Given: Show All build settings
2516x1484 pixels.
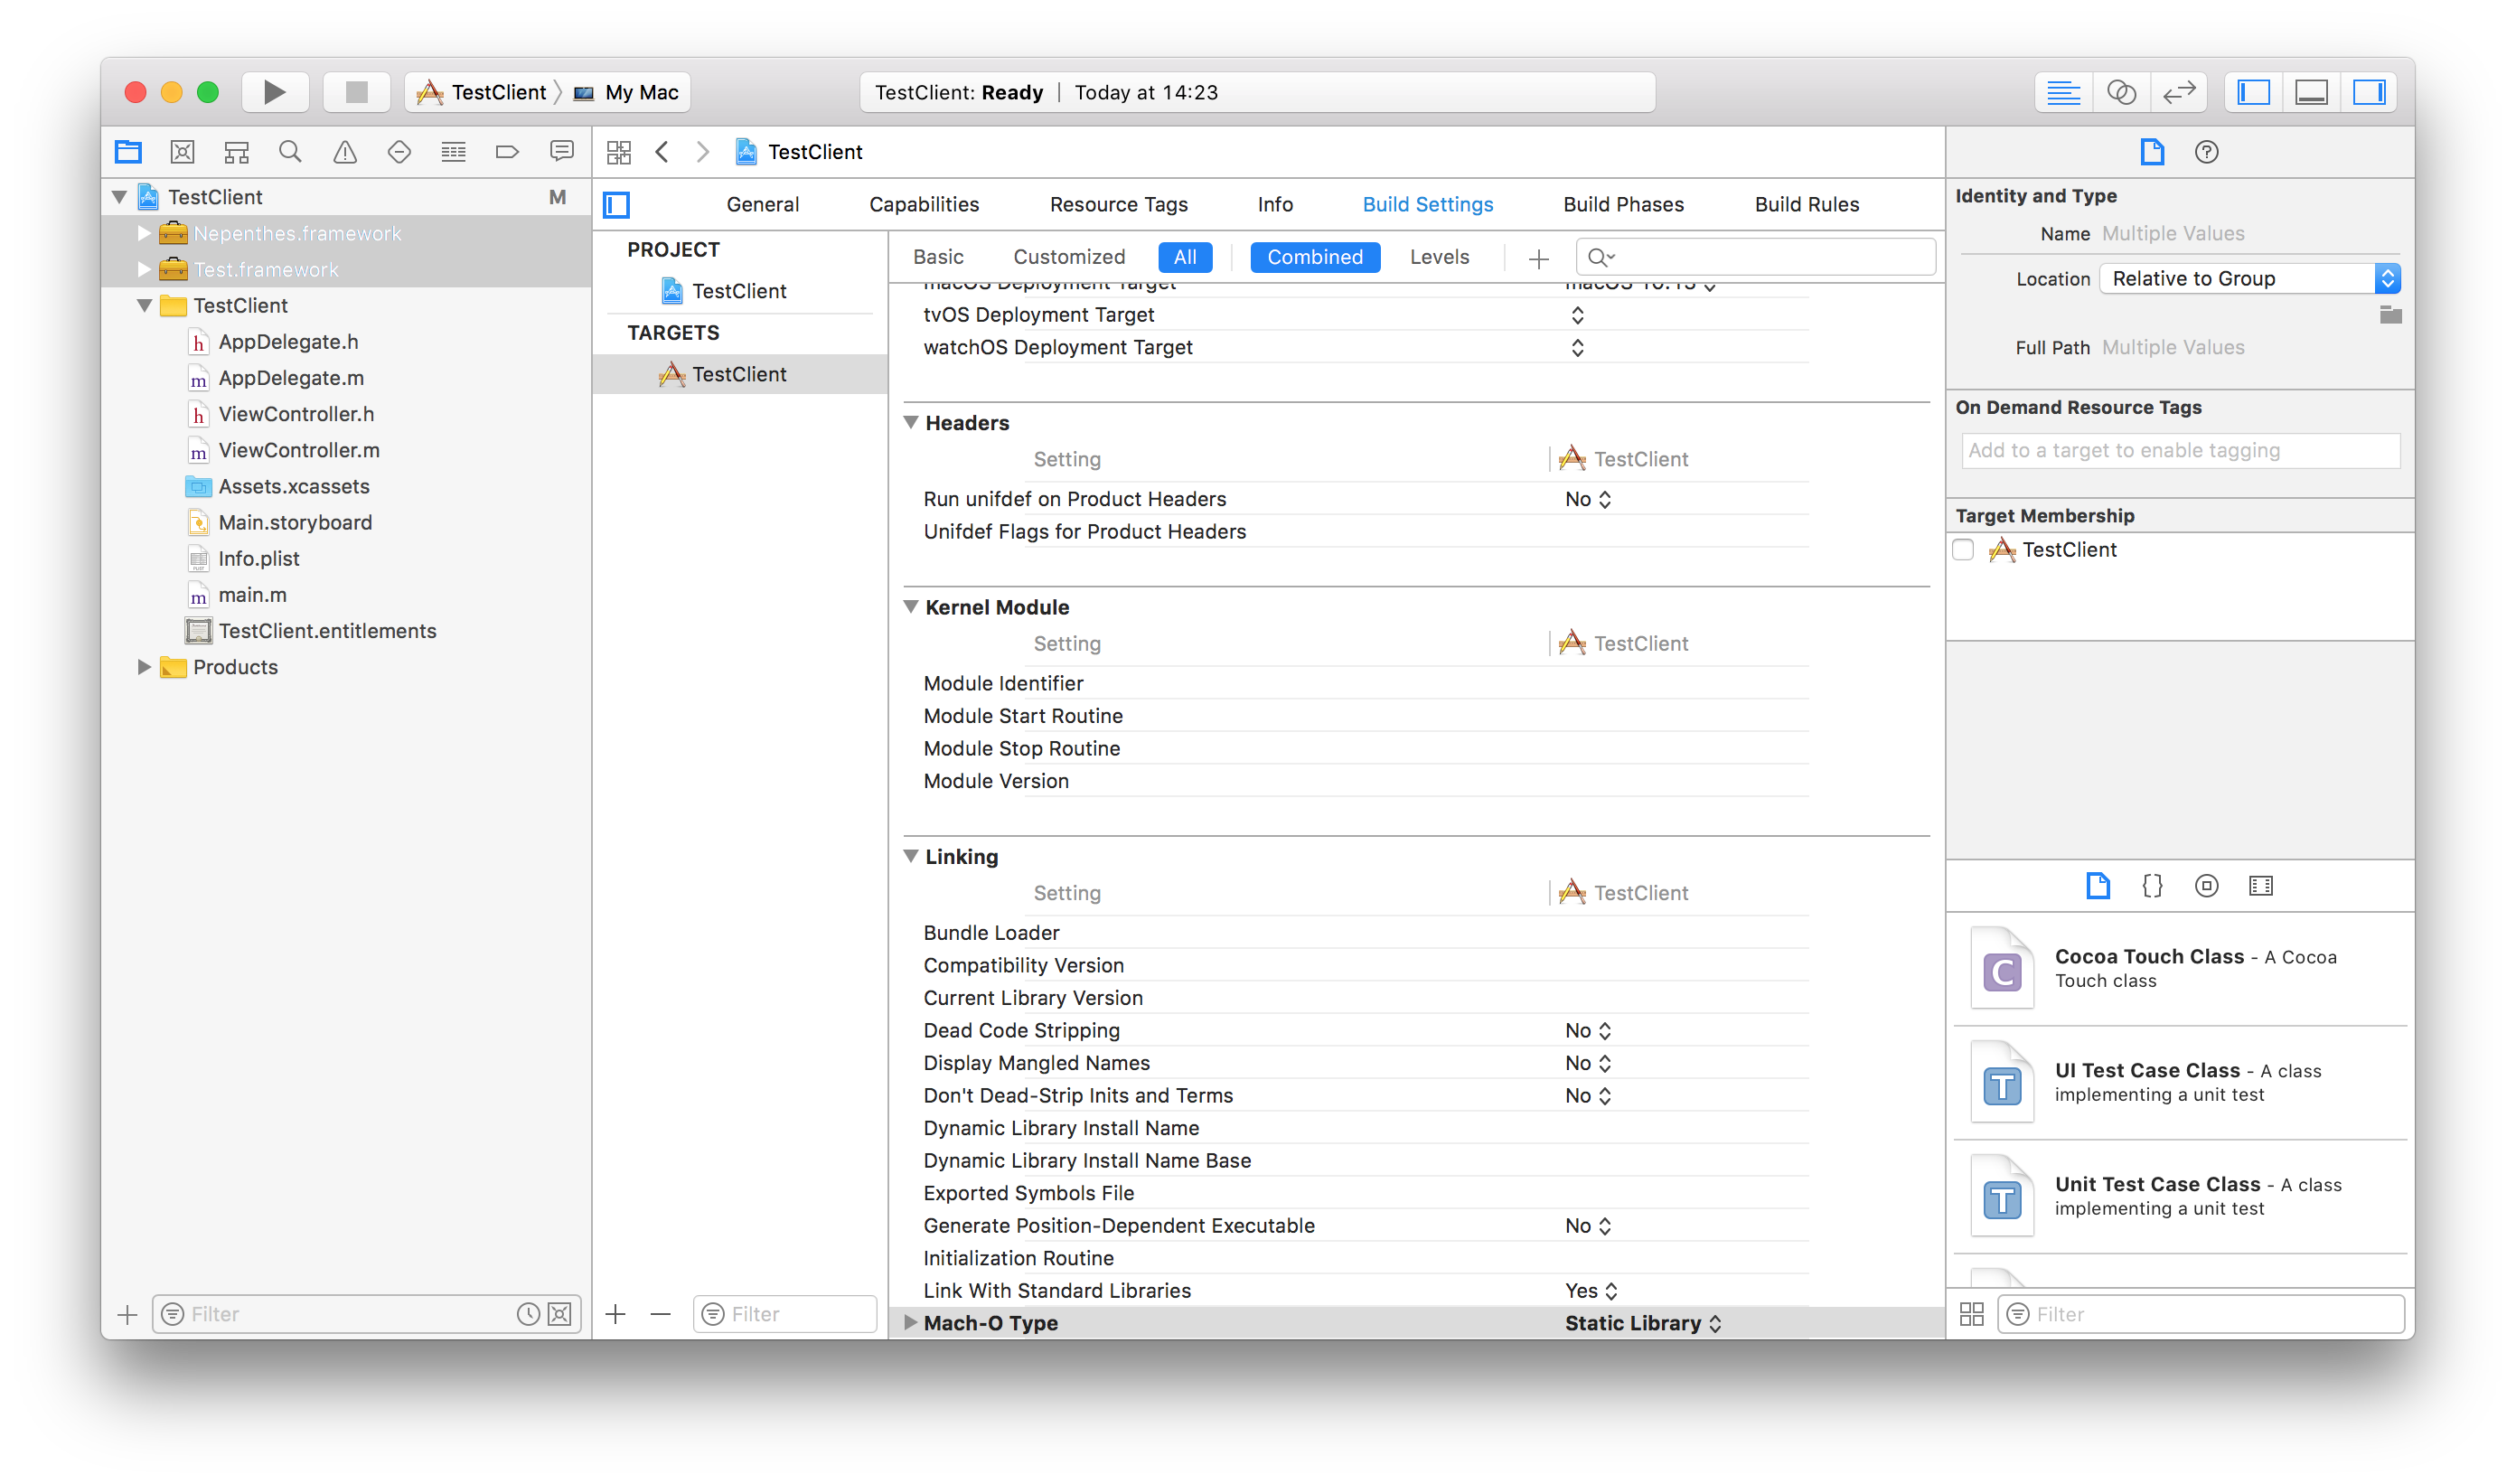Looking at the screenshot, I should (x=1185, y=257).
